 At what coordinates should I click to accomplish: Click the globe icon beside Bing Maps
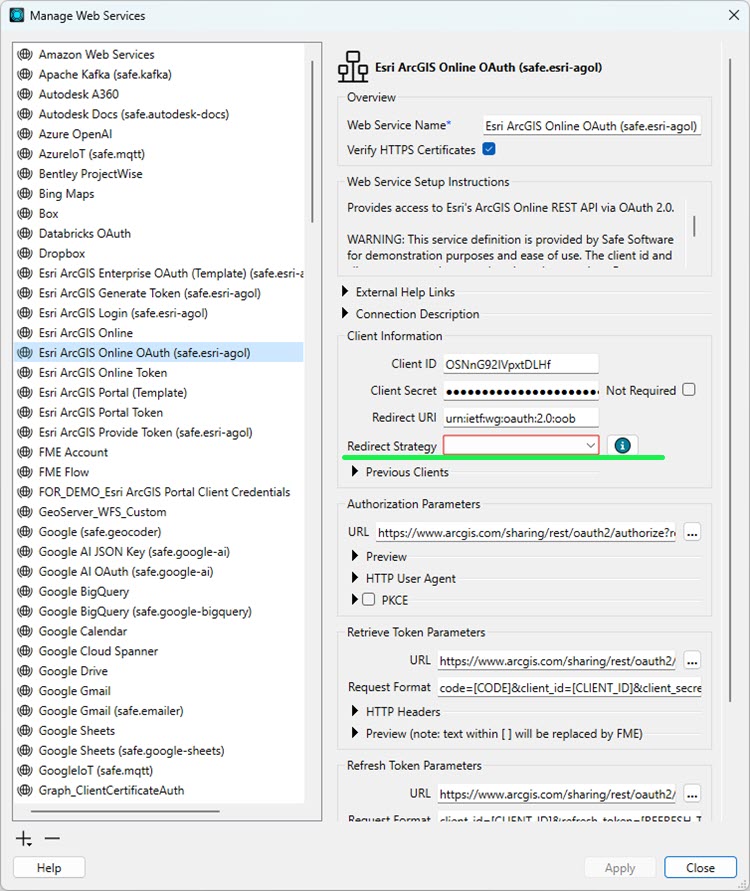tap(24, 194)
